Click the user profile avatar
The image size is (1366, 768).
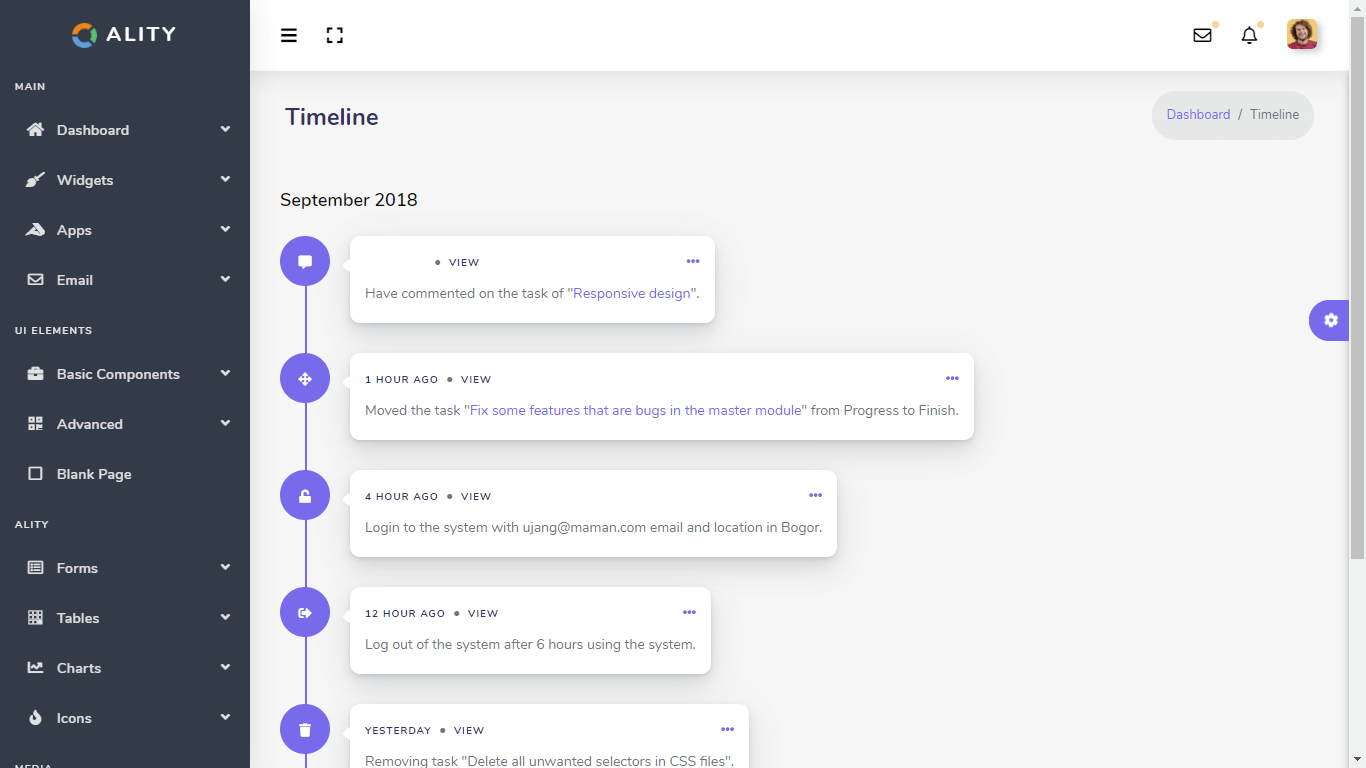click(1302, 35)
